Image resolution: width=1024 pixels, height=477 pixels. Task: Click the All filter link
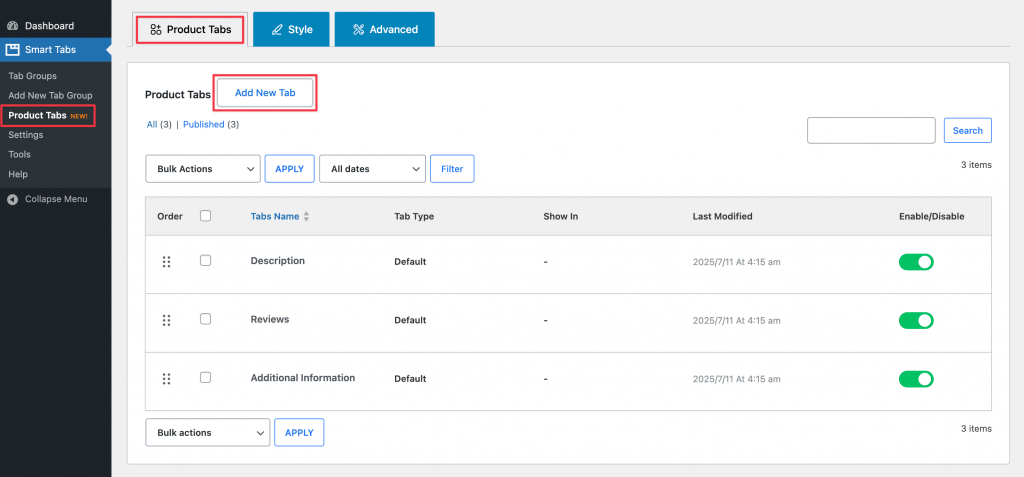[152, 124]
